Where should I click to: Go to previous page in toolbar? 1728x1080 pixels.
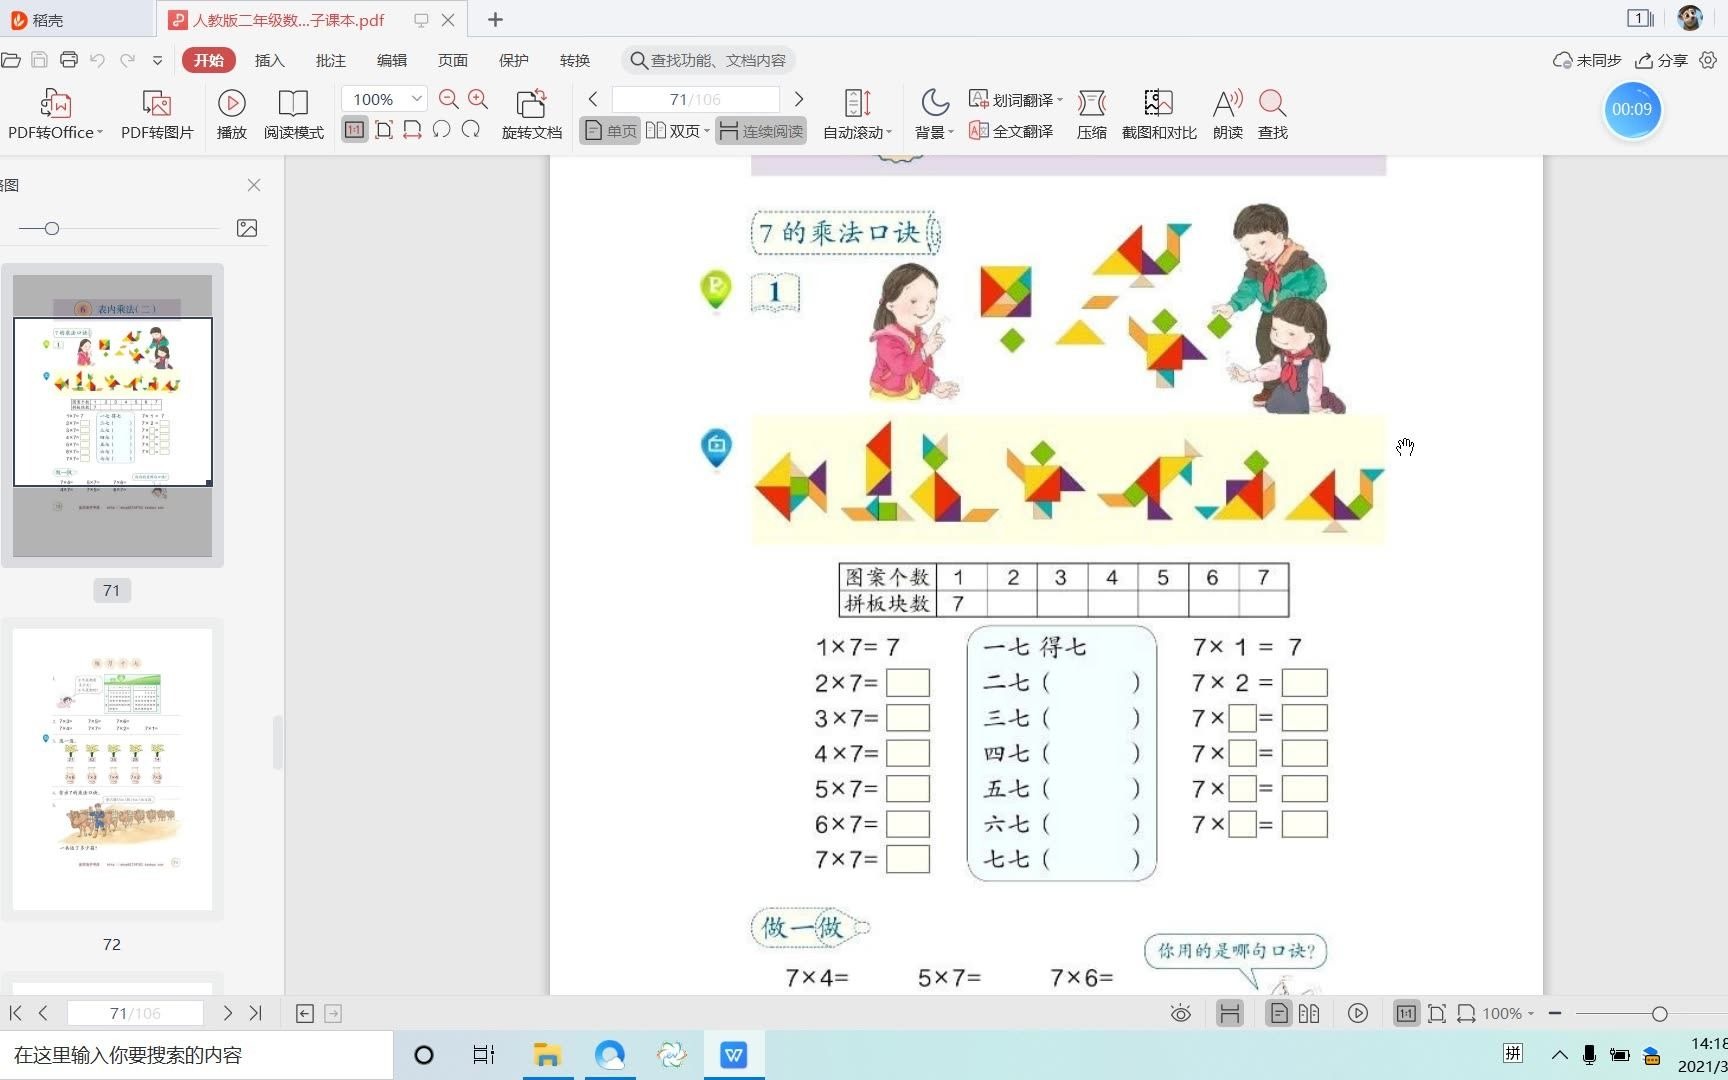pos(593,99)
